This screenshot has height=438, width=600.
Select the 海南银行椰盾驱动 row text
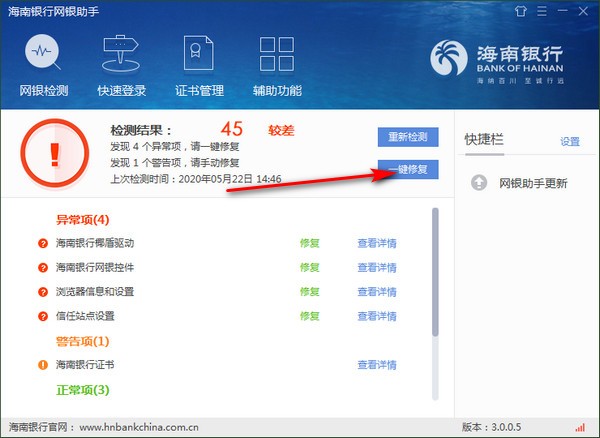click(95, 243)
